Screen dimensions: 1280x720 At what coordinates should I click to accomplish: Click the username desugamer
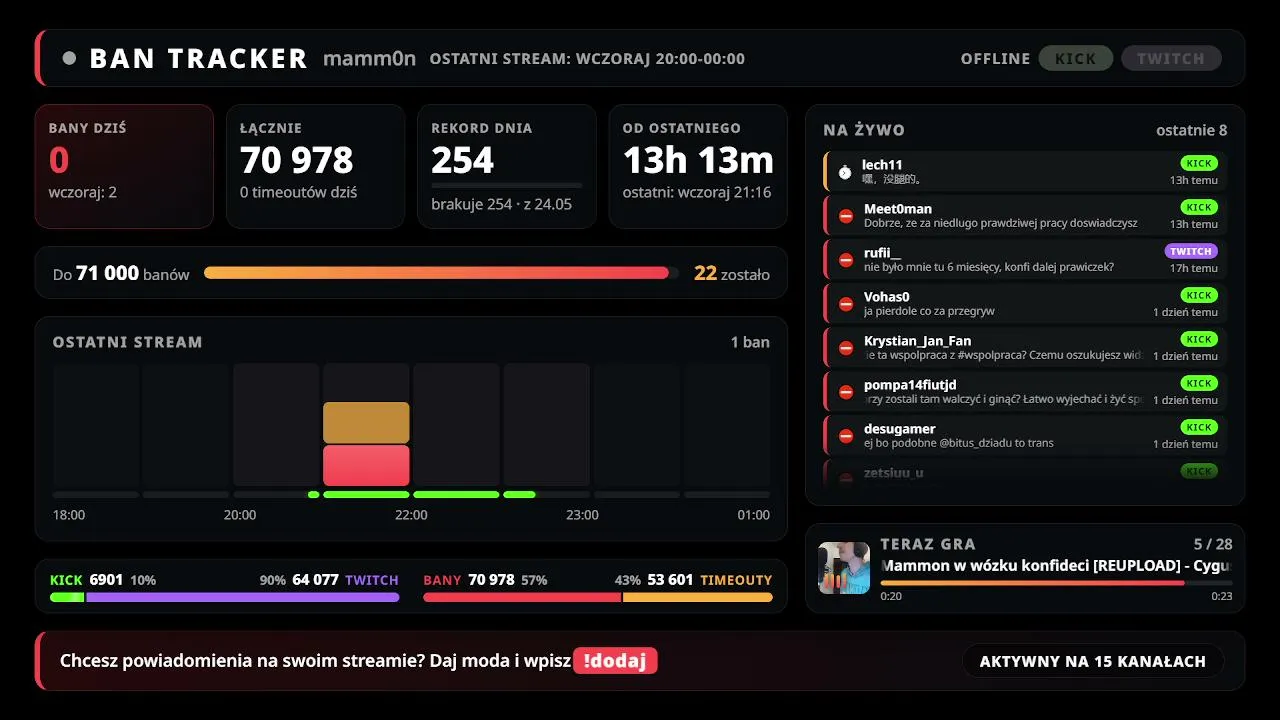[x=900, y=429]
